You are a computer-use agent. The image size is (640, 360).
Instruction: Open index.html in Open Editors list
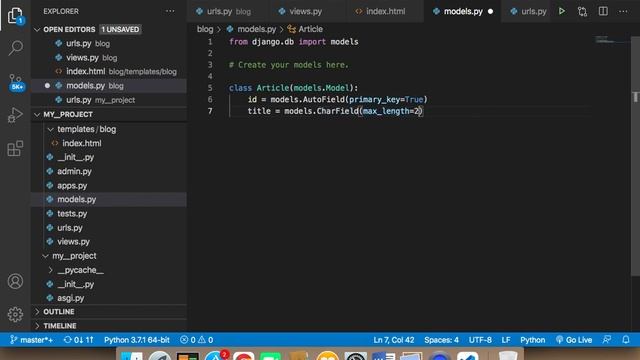109,71
